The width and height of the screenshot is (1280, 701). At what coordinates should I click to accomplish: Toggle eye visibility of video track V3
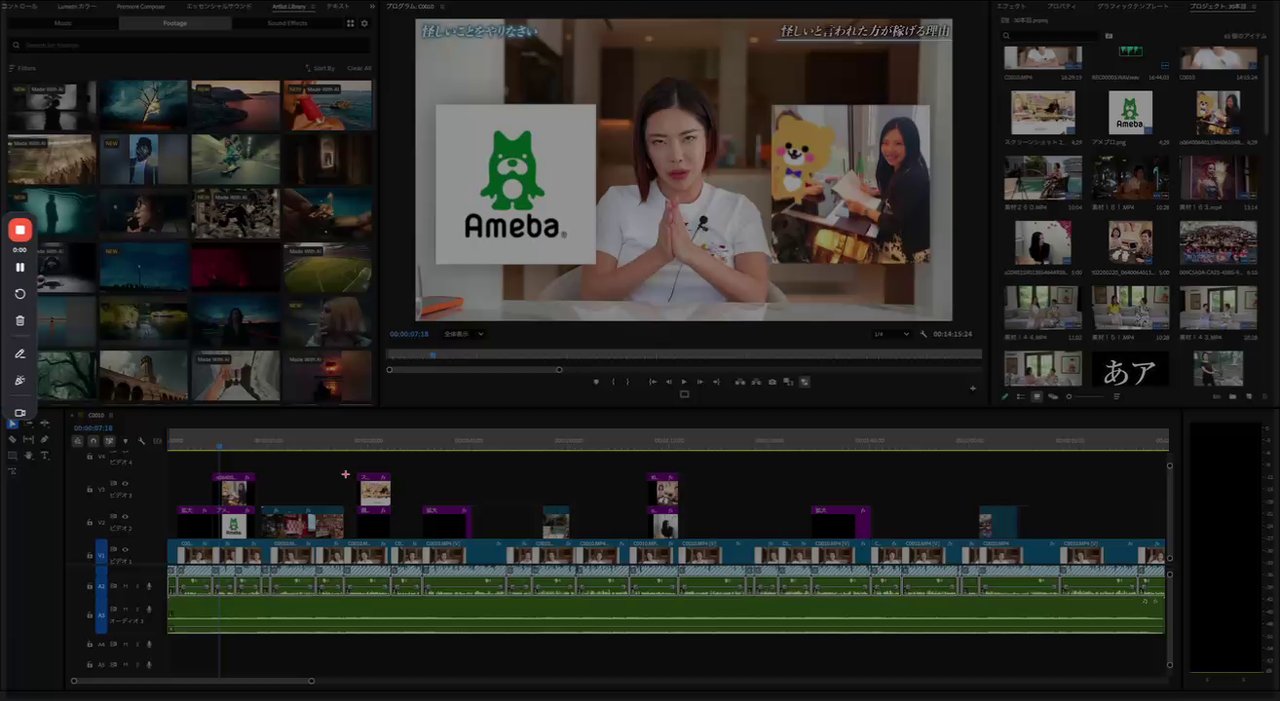[x=125, y=483]
